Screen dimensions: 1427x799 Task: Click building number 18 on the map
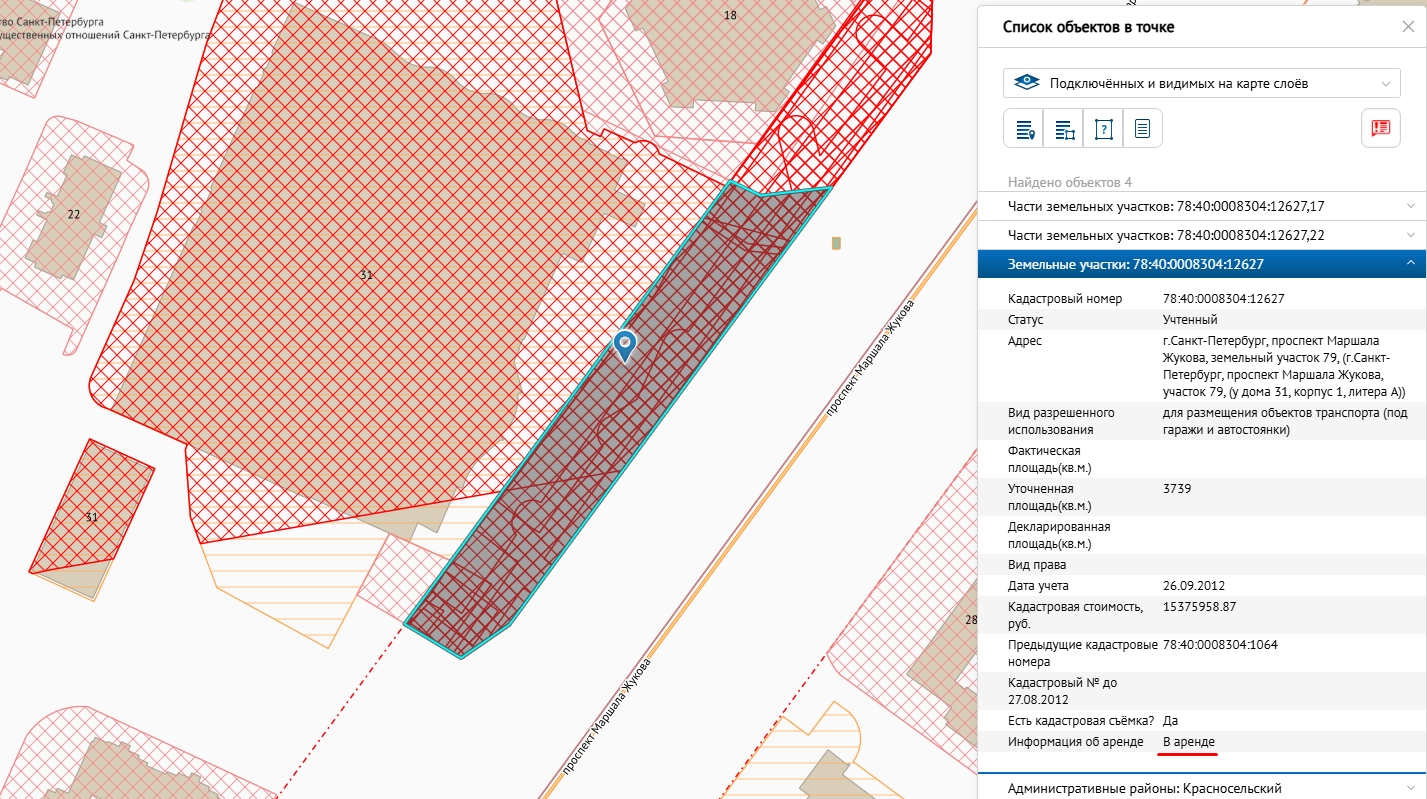(730, 15)
